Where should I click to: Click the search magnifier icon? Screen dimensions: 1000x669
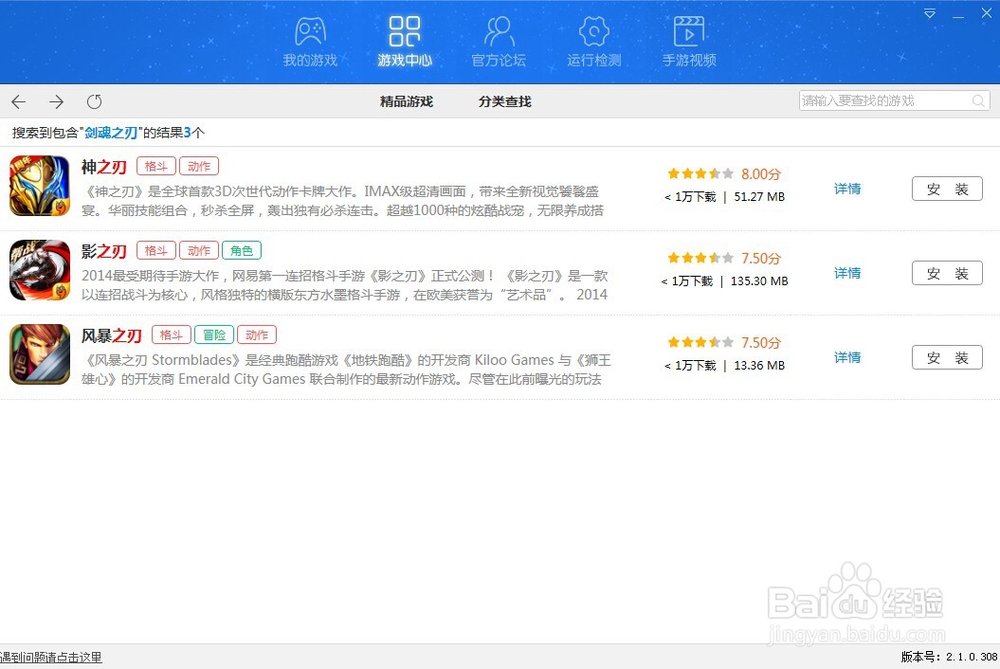pyautogui.click(x=978, y=101)
